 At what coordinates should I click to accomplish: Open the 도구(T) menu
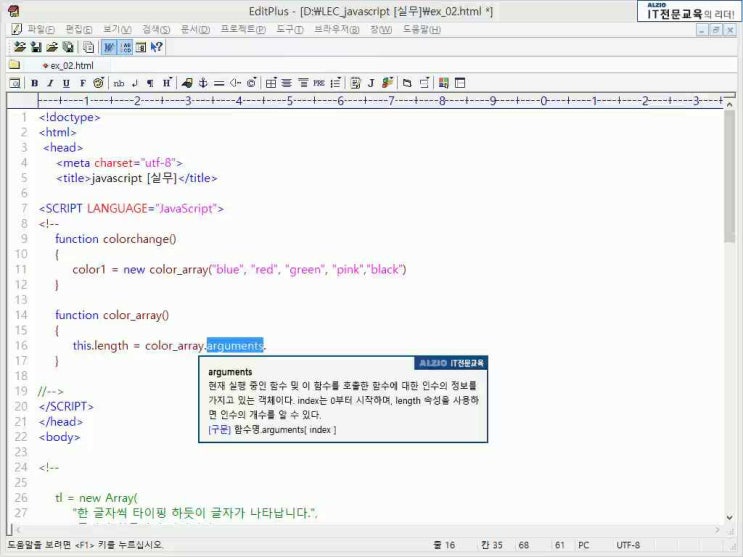[x=290, y=29]
